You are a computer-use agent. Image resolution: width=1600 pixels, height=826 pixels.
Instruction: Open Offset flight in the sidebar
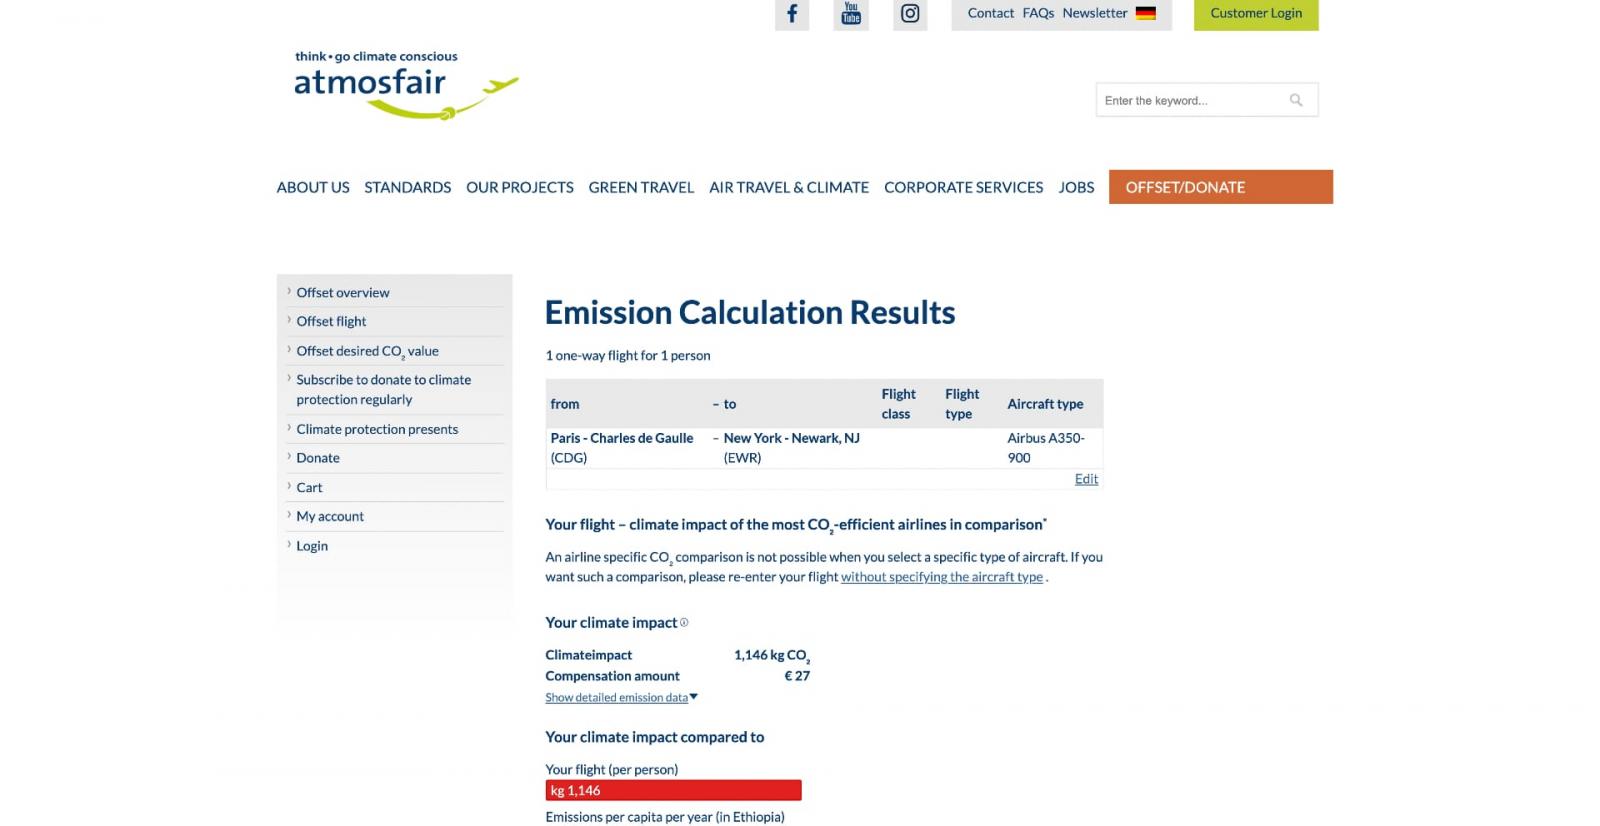pos(331,321)
